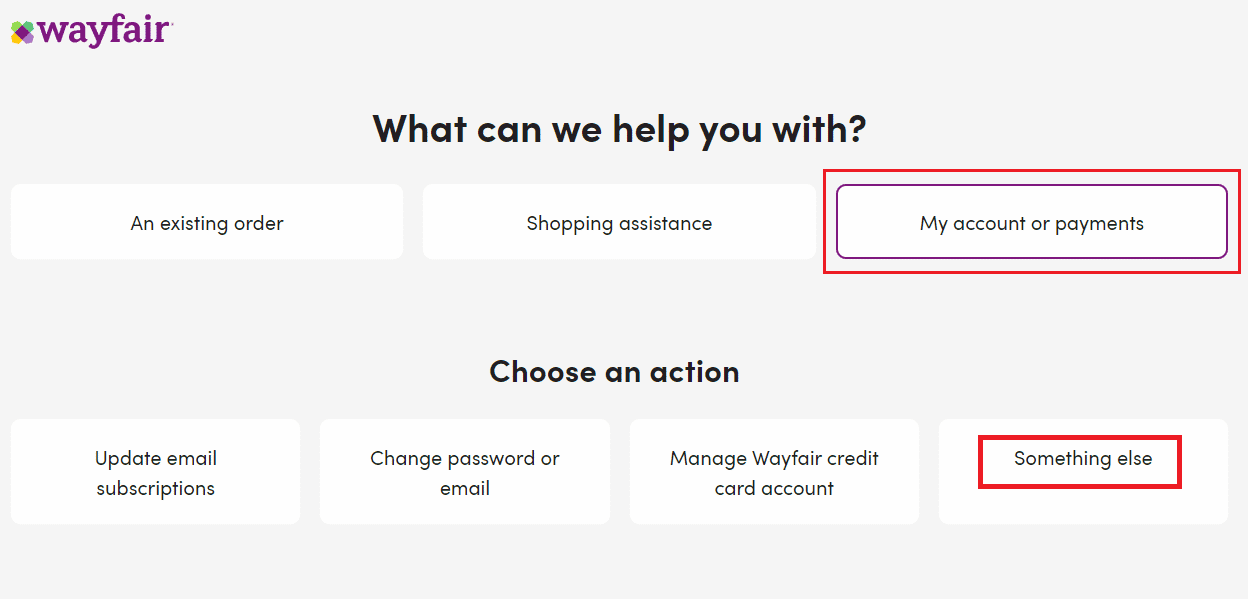Open 'Manage Wayfair credit card account'

pos(774,472)
